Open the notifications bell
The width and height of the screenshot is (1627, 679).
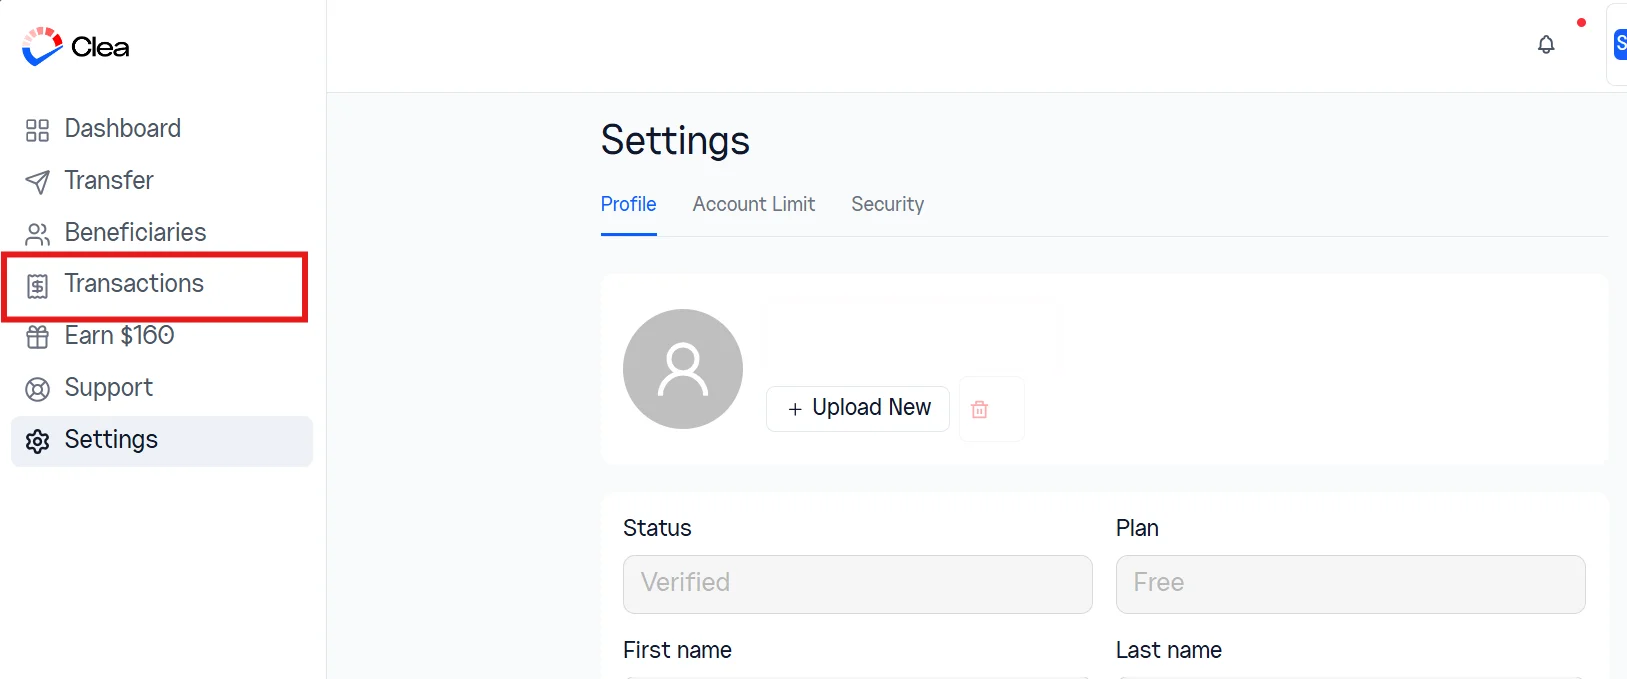tap(1546, 45)
